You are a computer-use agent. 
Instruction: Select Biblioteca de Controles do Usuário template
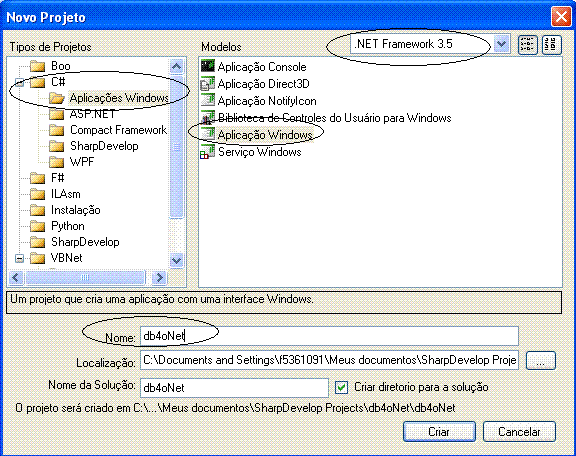335,118
